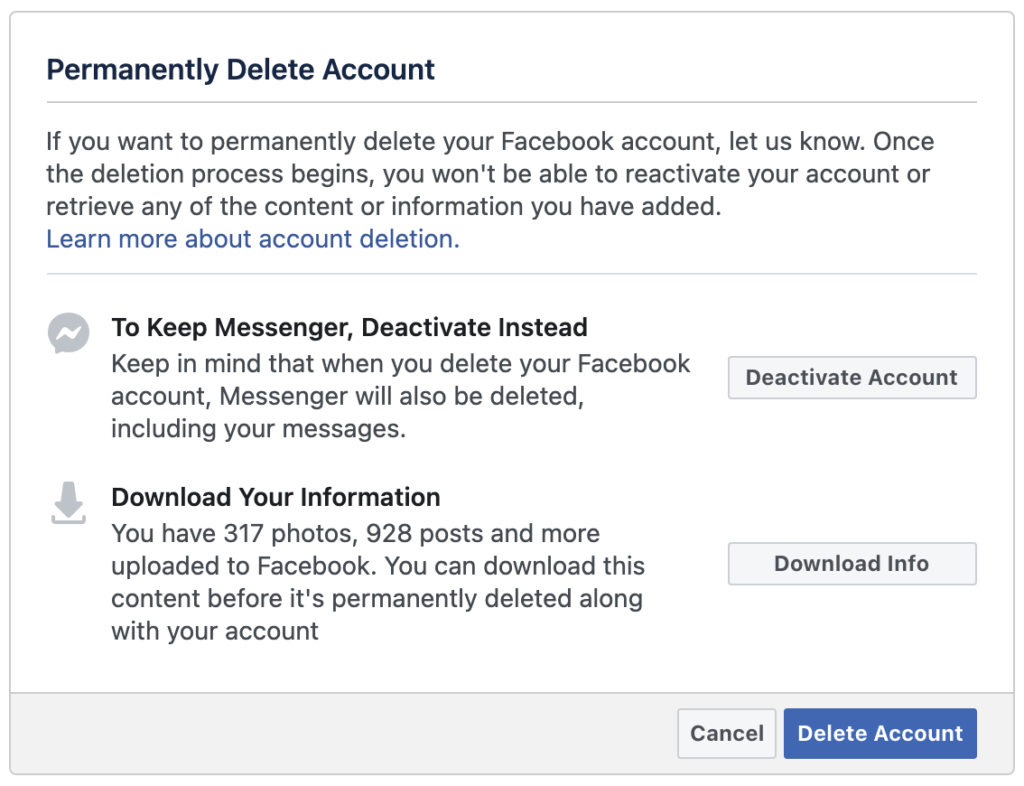1024x786 pixels.
Task: Click the Permanently Delete Account dialog title
Action: click(241, 70)
